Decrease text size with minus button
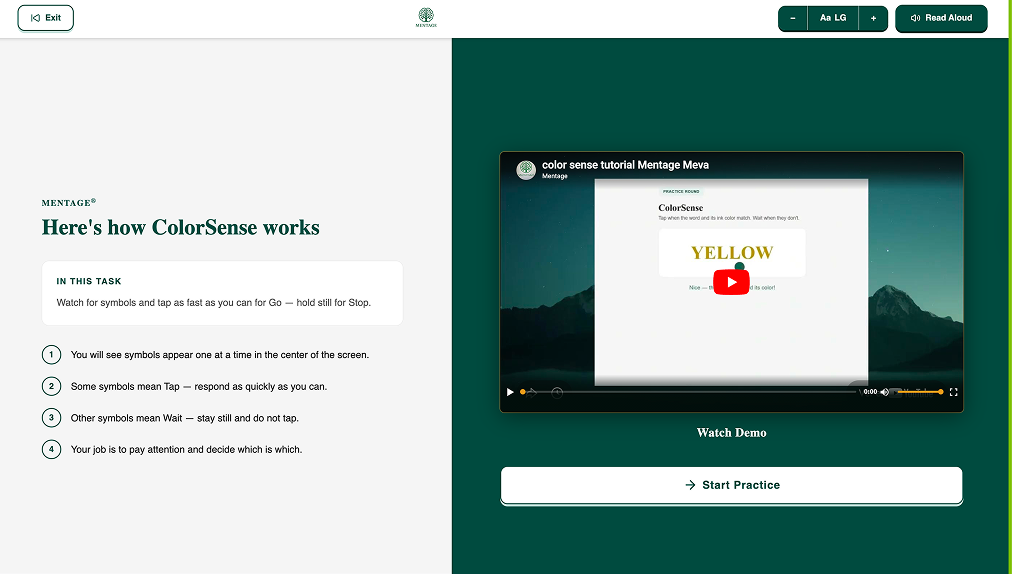This screenshot has width=1012, height=575. coord(793,18)
